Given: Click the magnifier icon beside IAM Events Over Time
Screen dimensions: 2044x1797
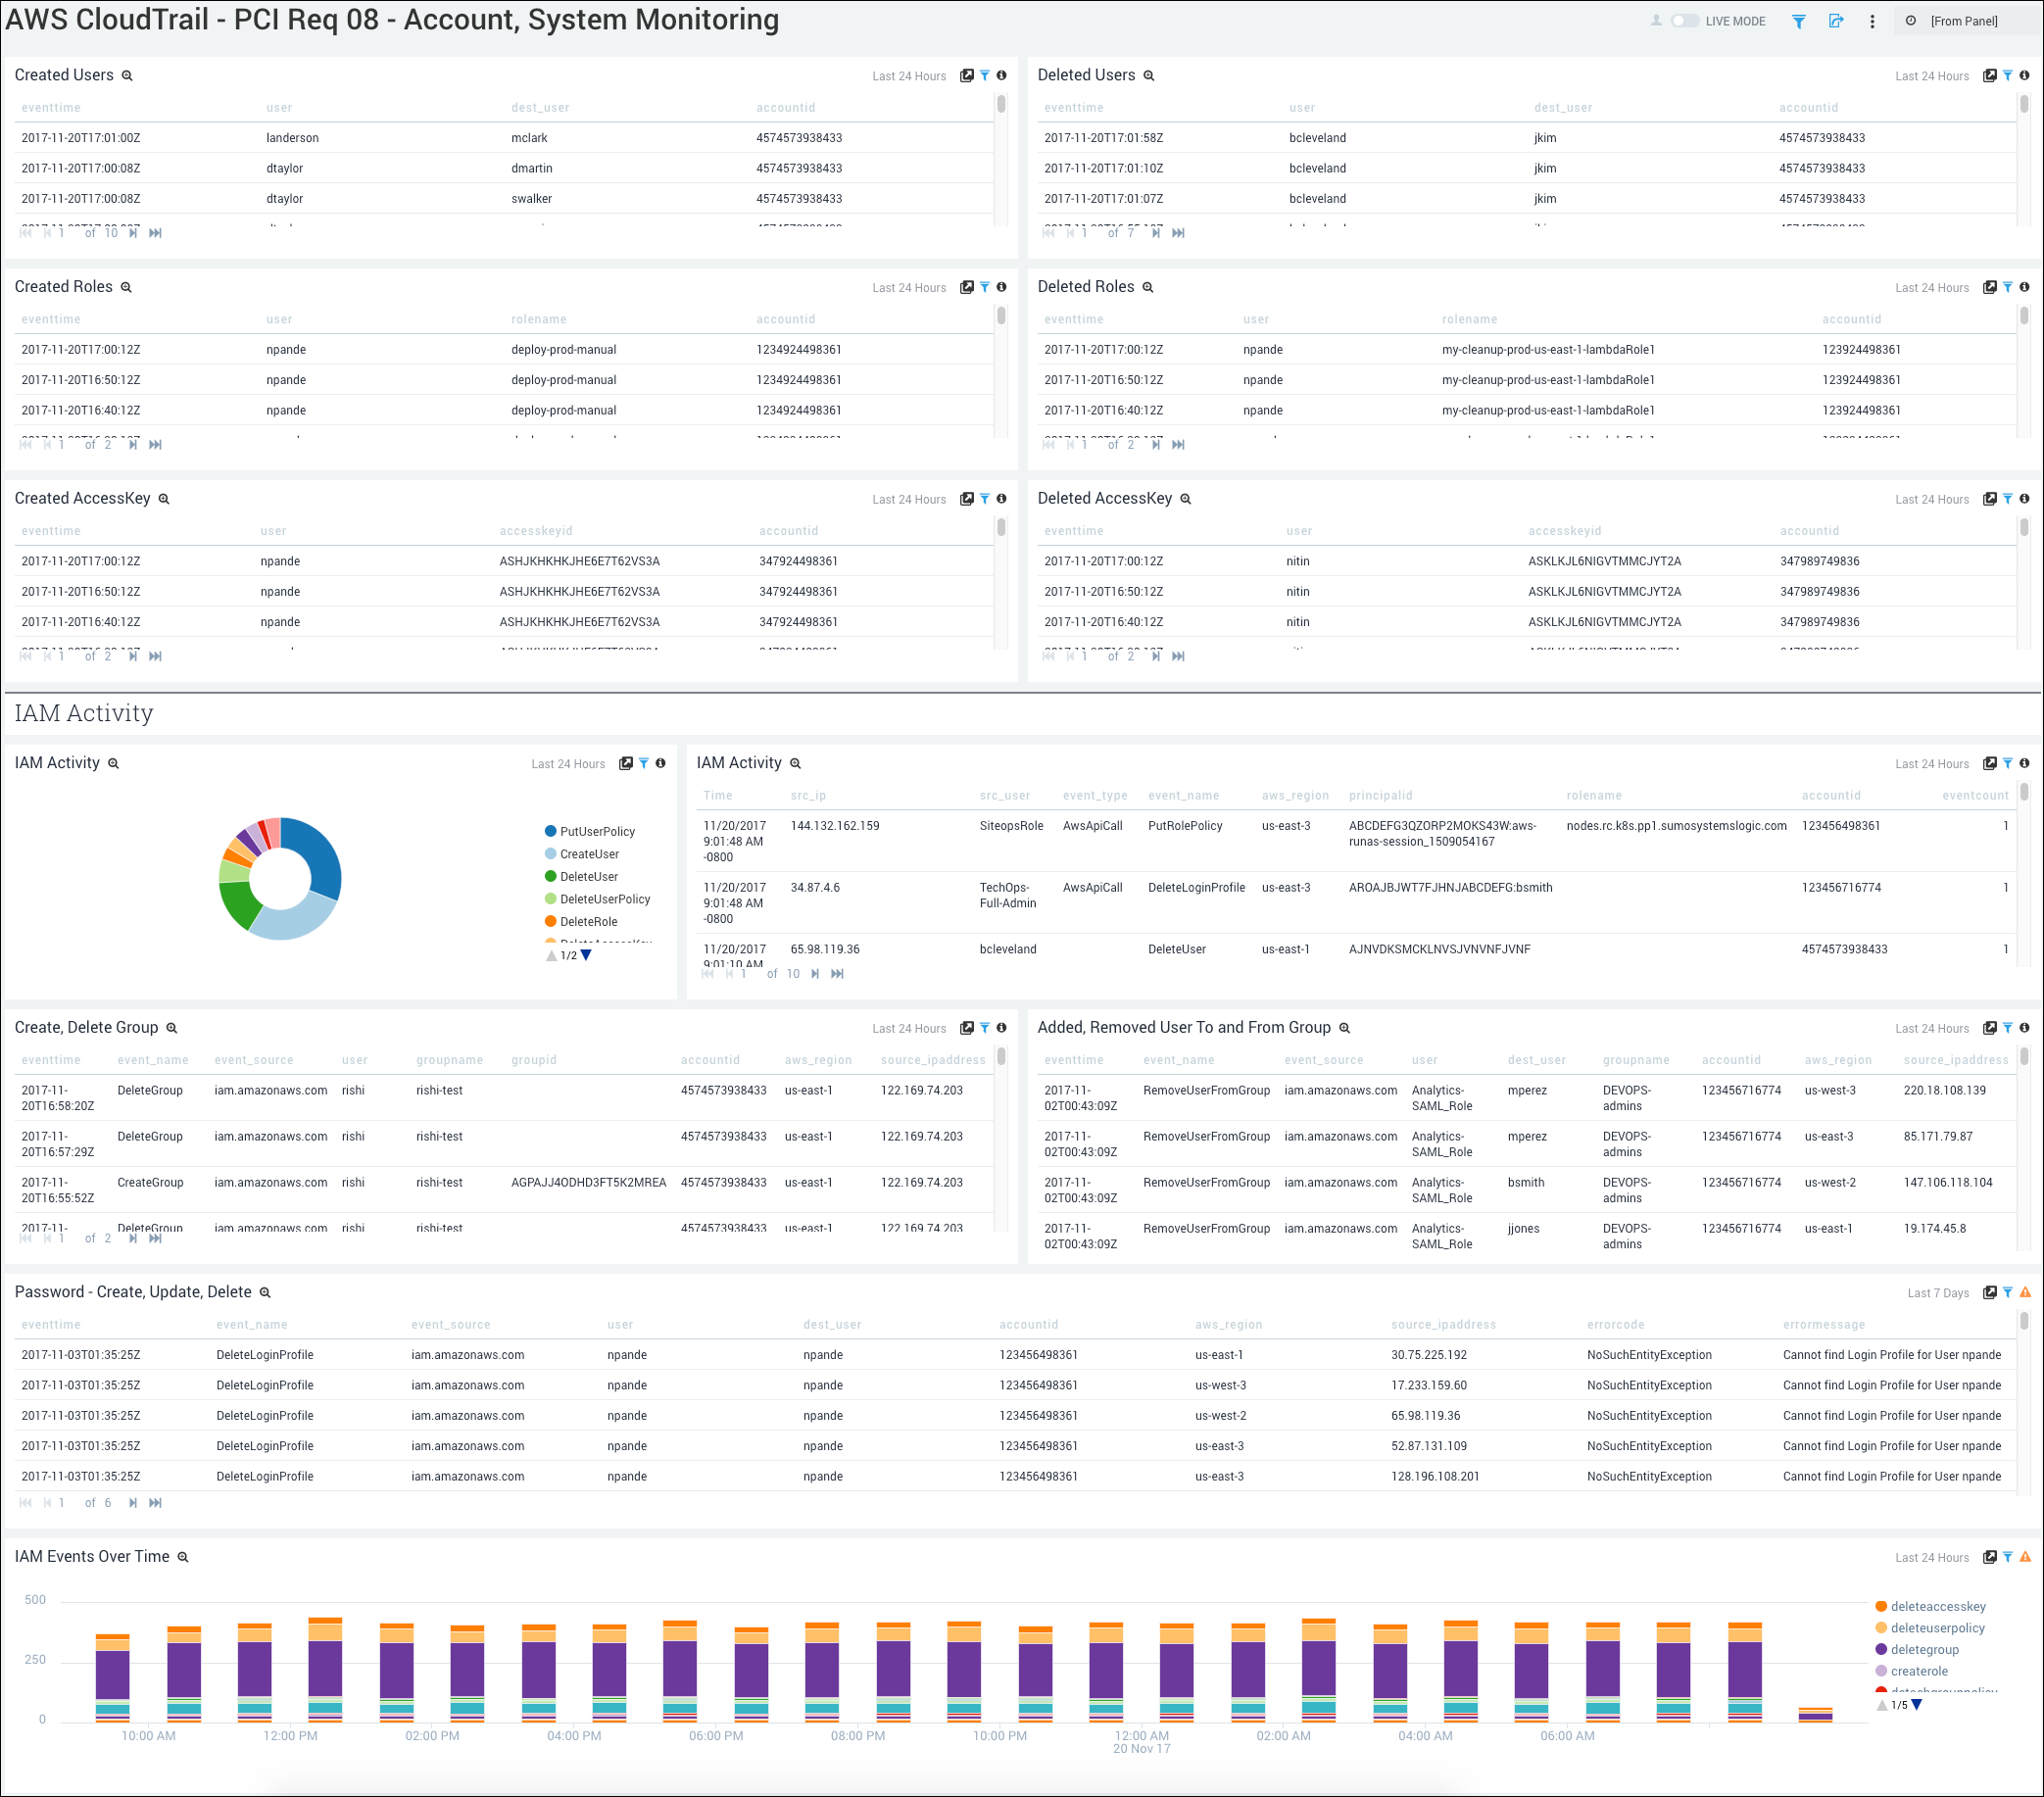Looking at the screenshot, I should (183, 1557).
